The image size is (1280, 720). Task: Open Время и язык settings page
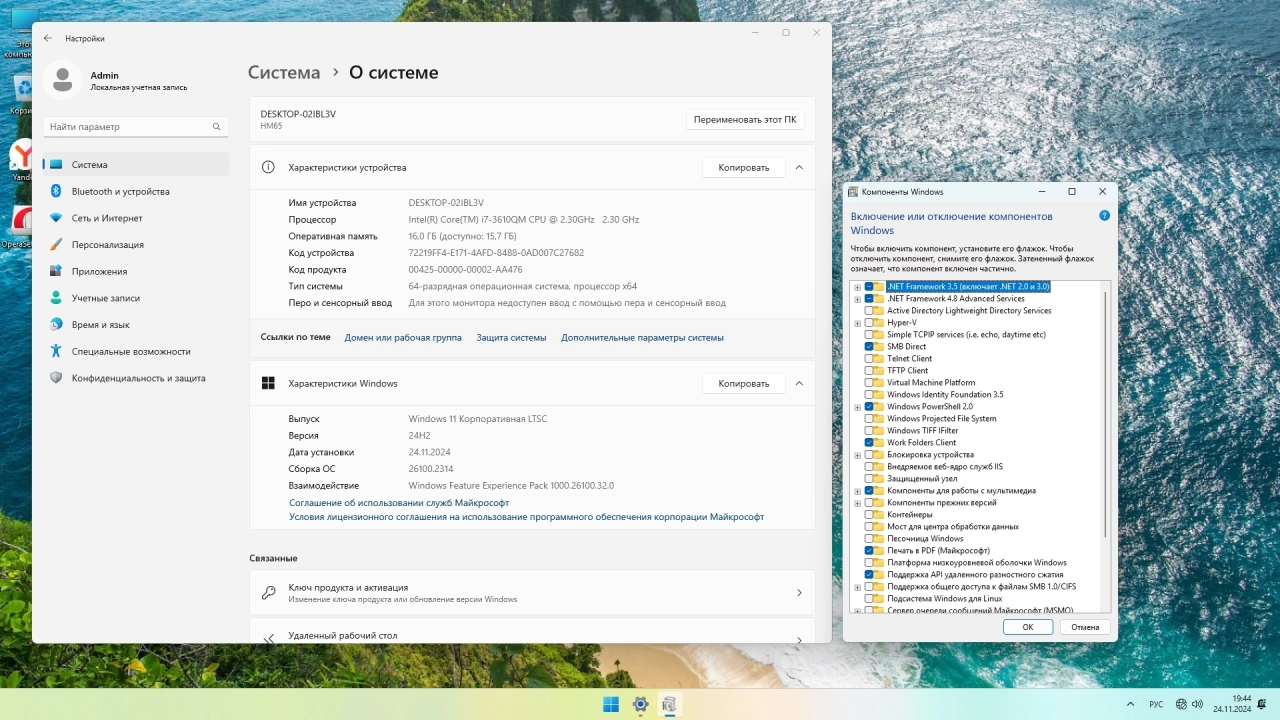136,325
